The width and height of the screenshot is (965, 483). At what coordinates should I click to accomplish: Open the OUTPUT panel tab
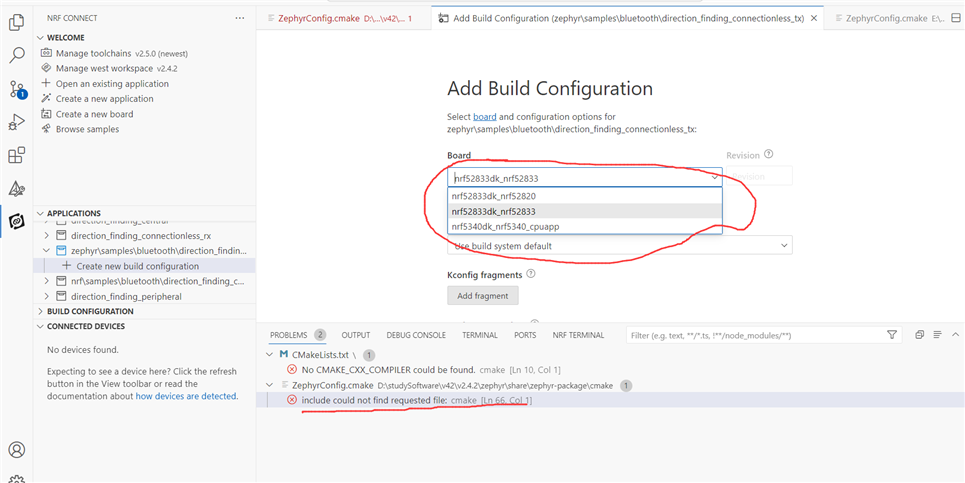tap(356, 335)
